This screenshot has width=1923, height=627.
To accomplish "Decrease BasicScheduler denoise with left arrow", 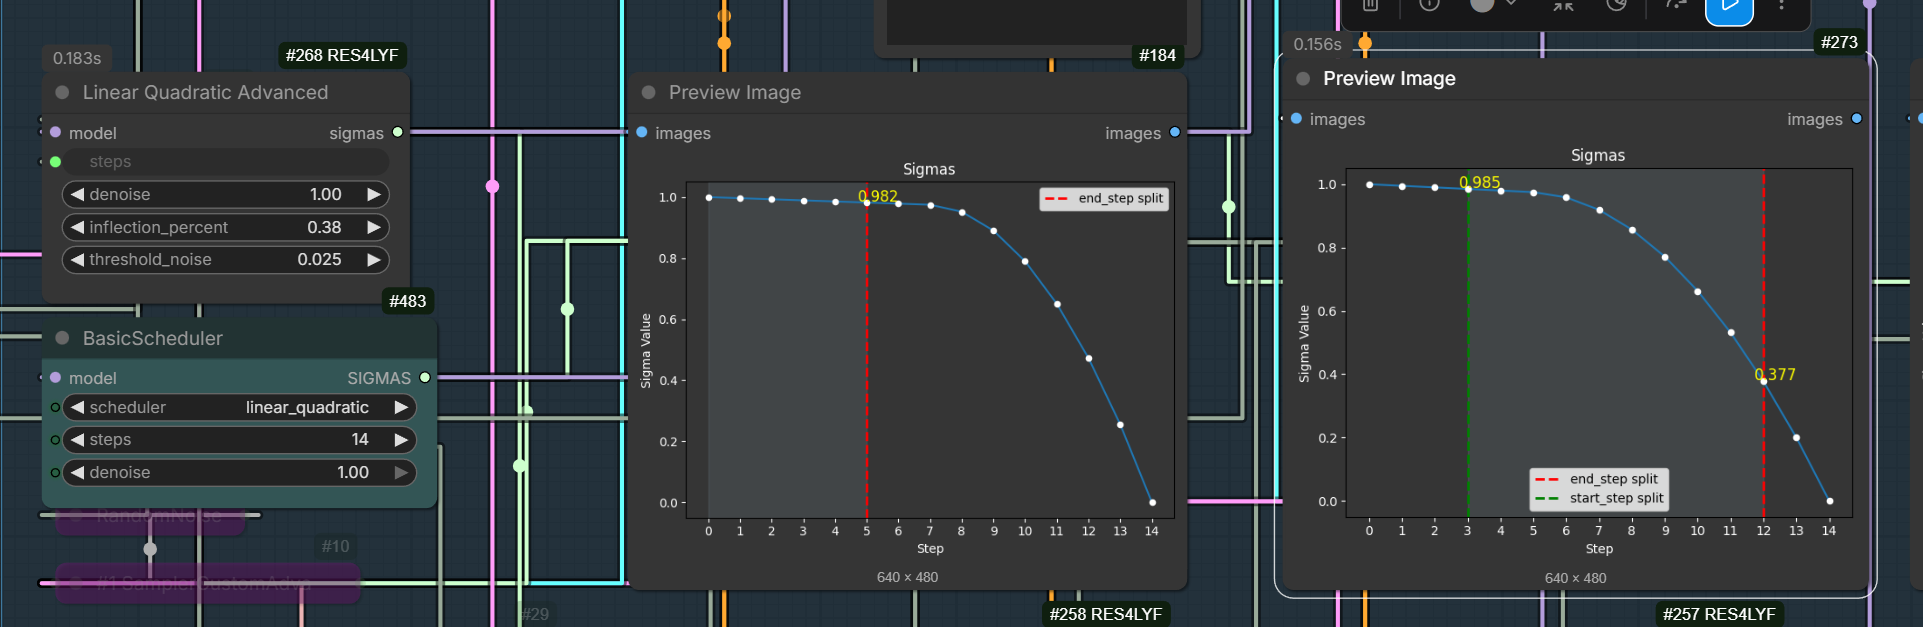I will point(77,472).
